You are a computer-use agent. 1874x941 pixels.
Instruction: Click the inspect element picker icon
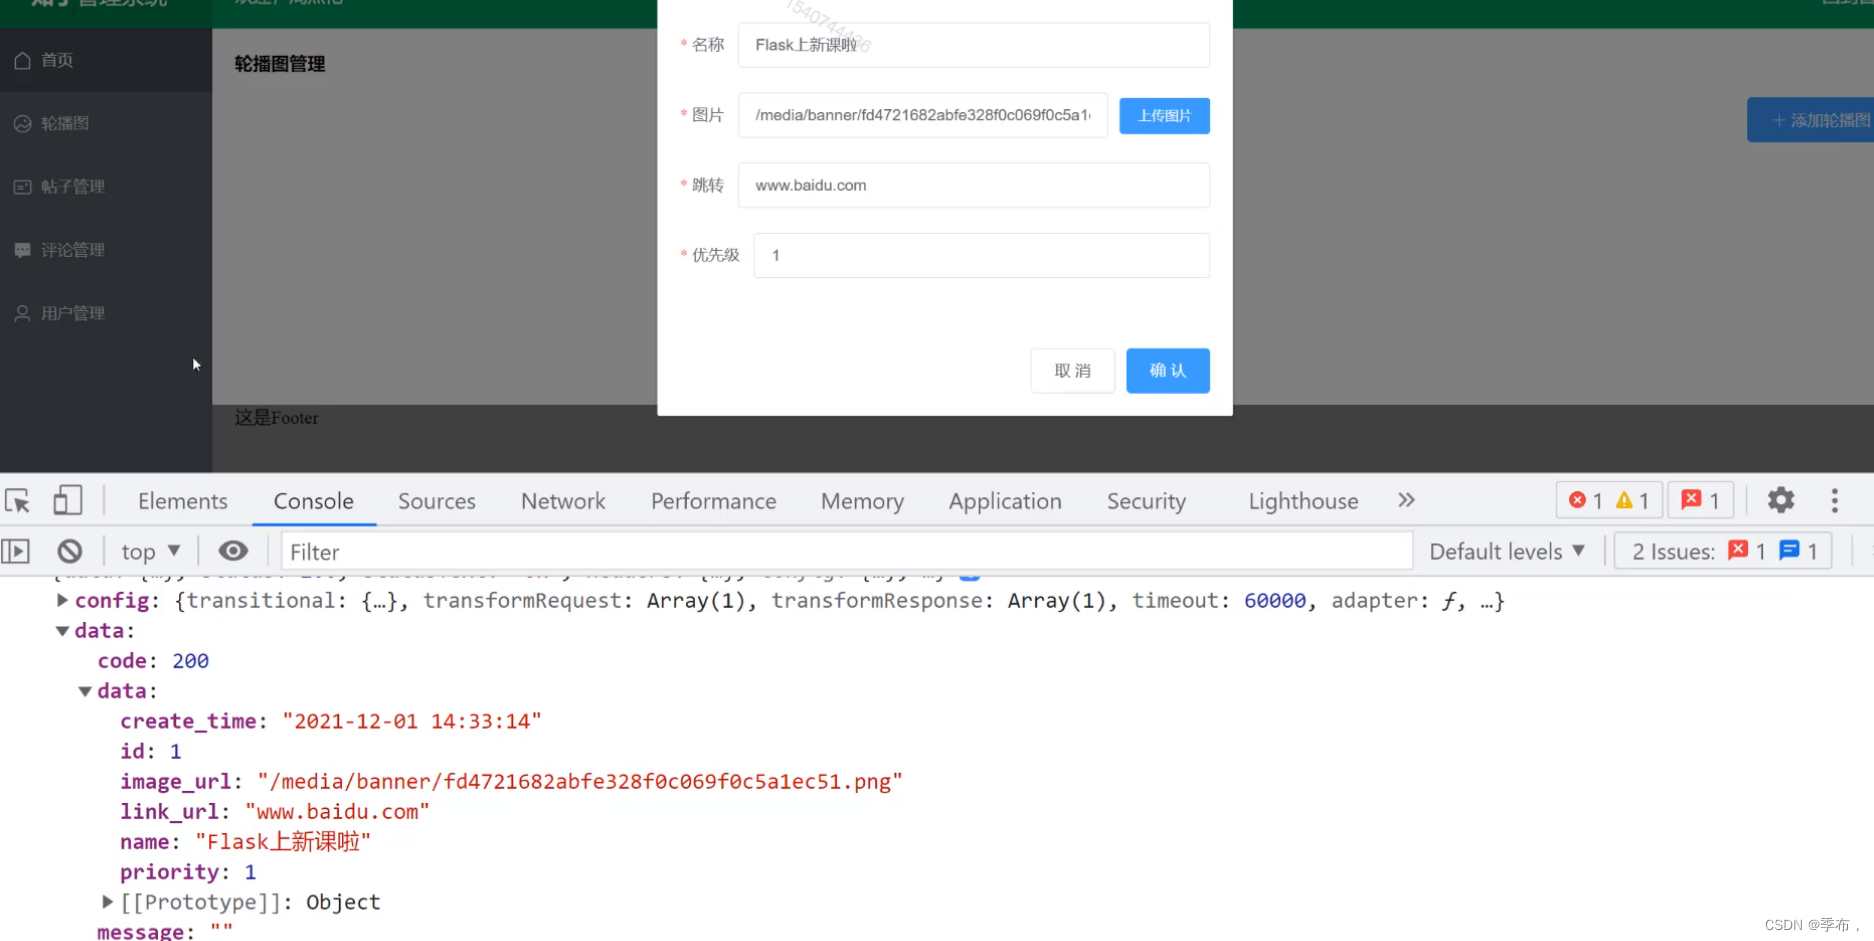(x=17, y=500)
